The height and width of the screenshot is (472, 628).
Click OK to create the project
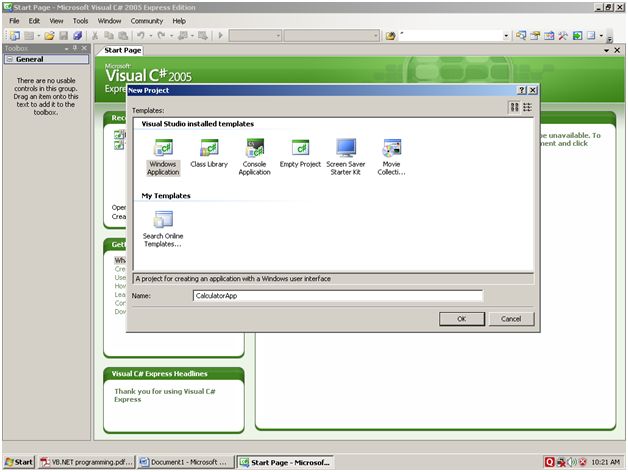(x=462, y=319)
